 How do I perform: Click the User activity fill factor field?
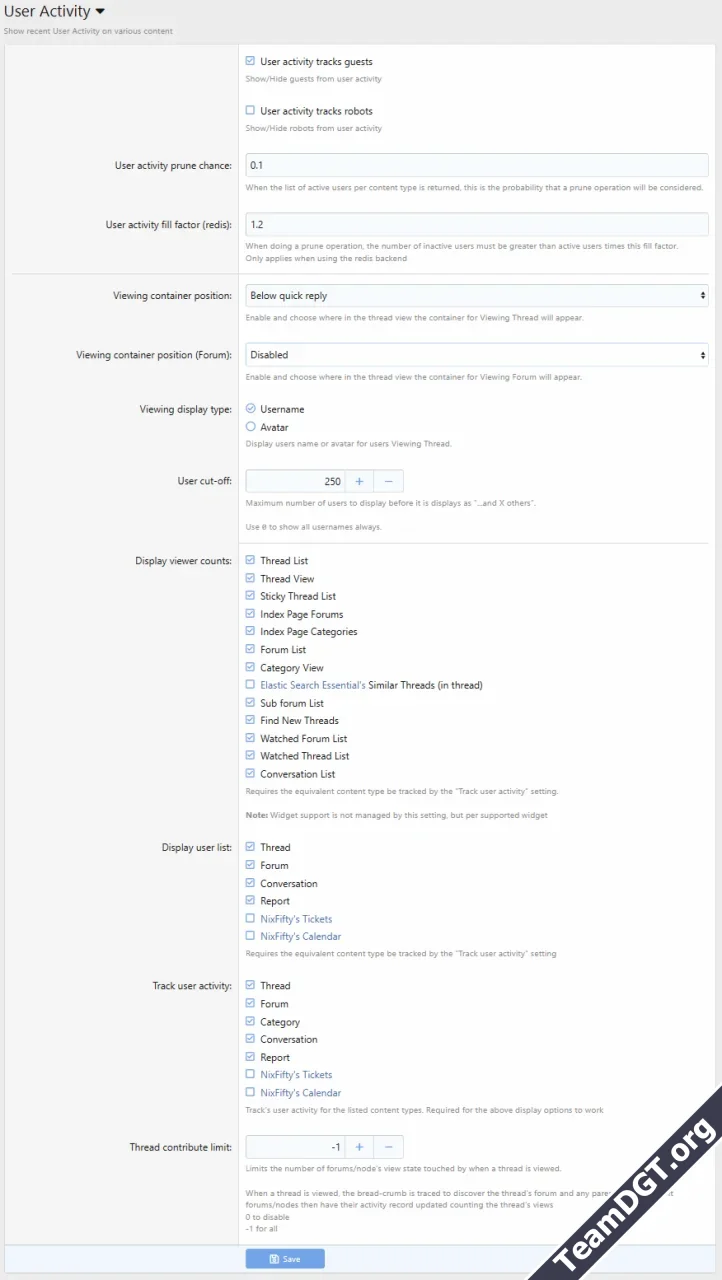[477, 225]
